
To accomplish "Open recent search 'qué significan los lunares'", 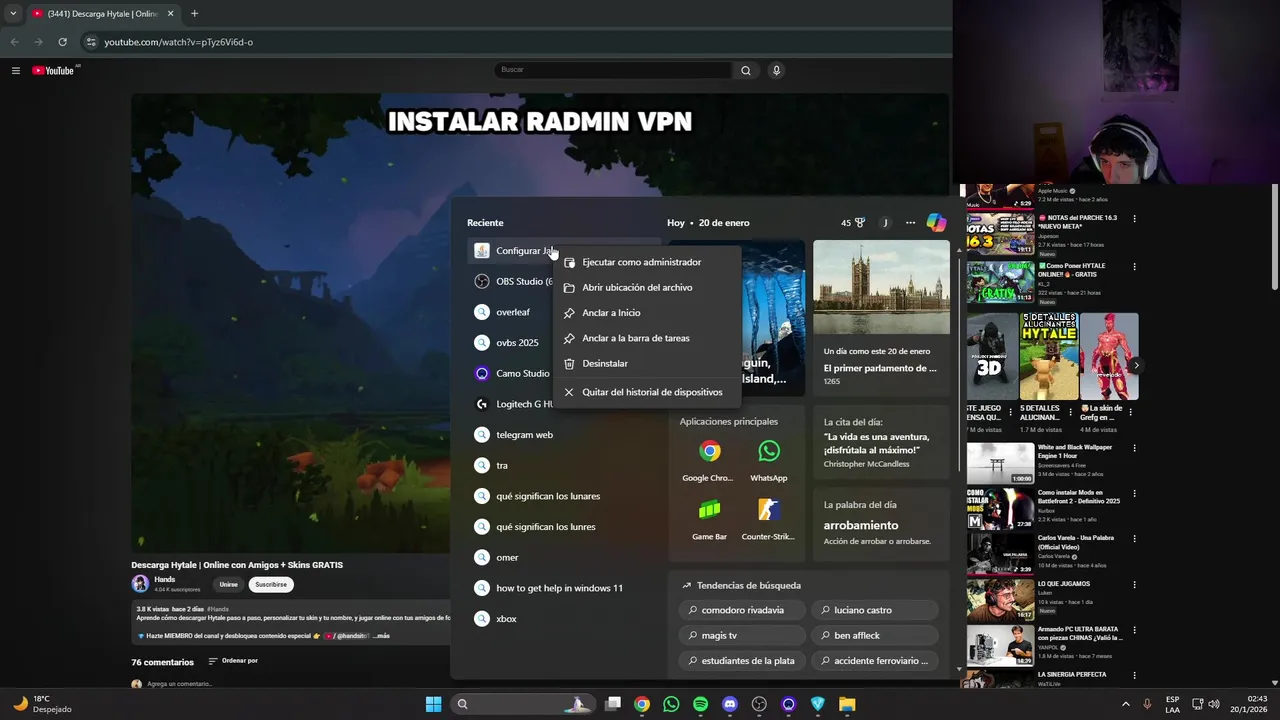I will pos(563,496).
